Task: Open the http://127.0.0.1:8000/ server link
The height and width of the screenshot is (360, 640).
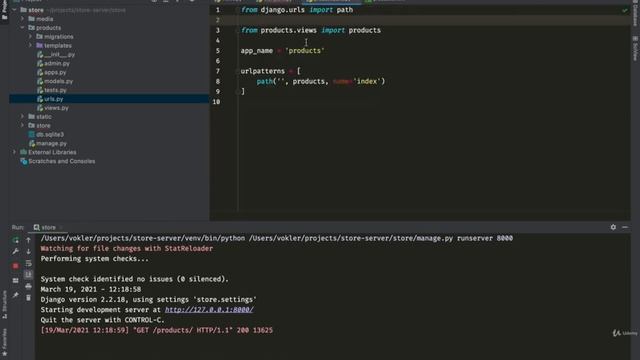Action: [209, 310]
